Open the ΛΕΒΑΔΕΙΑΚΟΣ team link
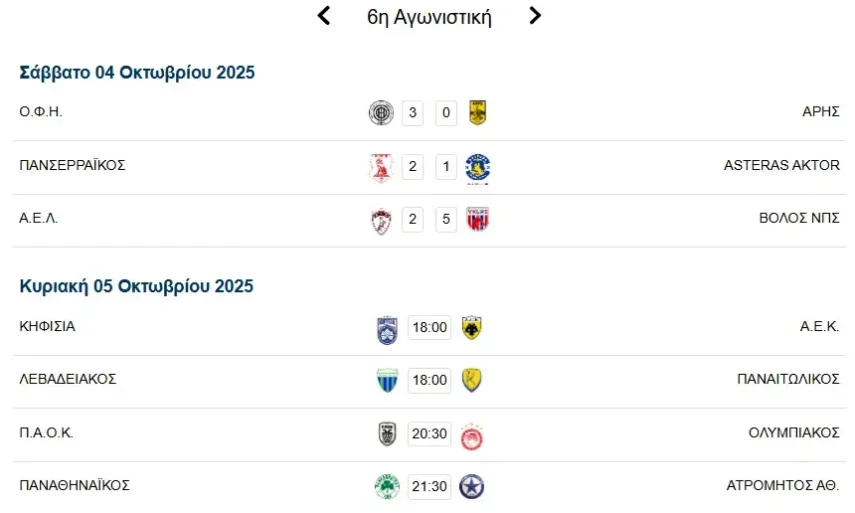 [68, 379]
